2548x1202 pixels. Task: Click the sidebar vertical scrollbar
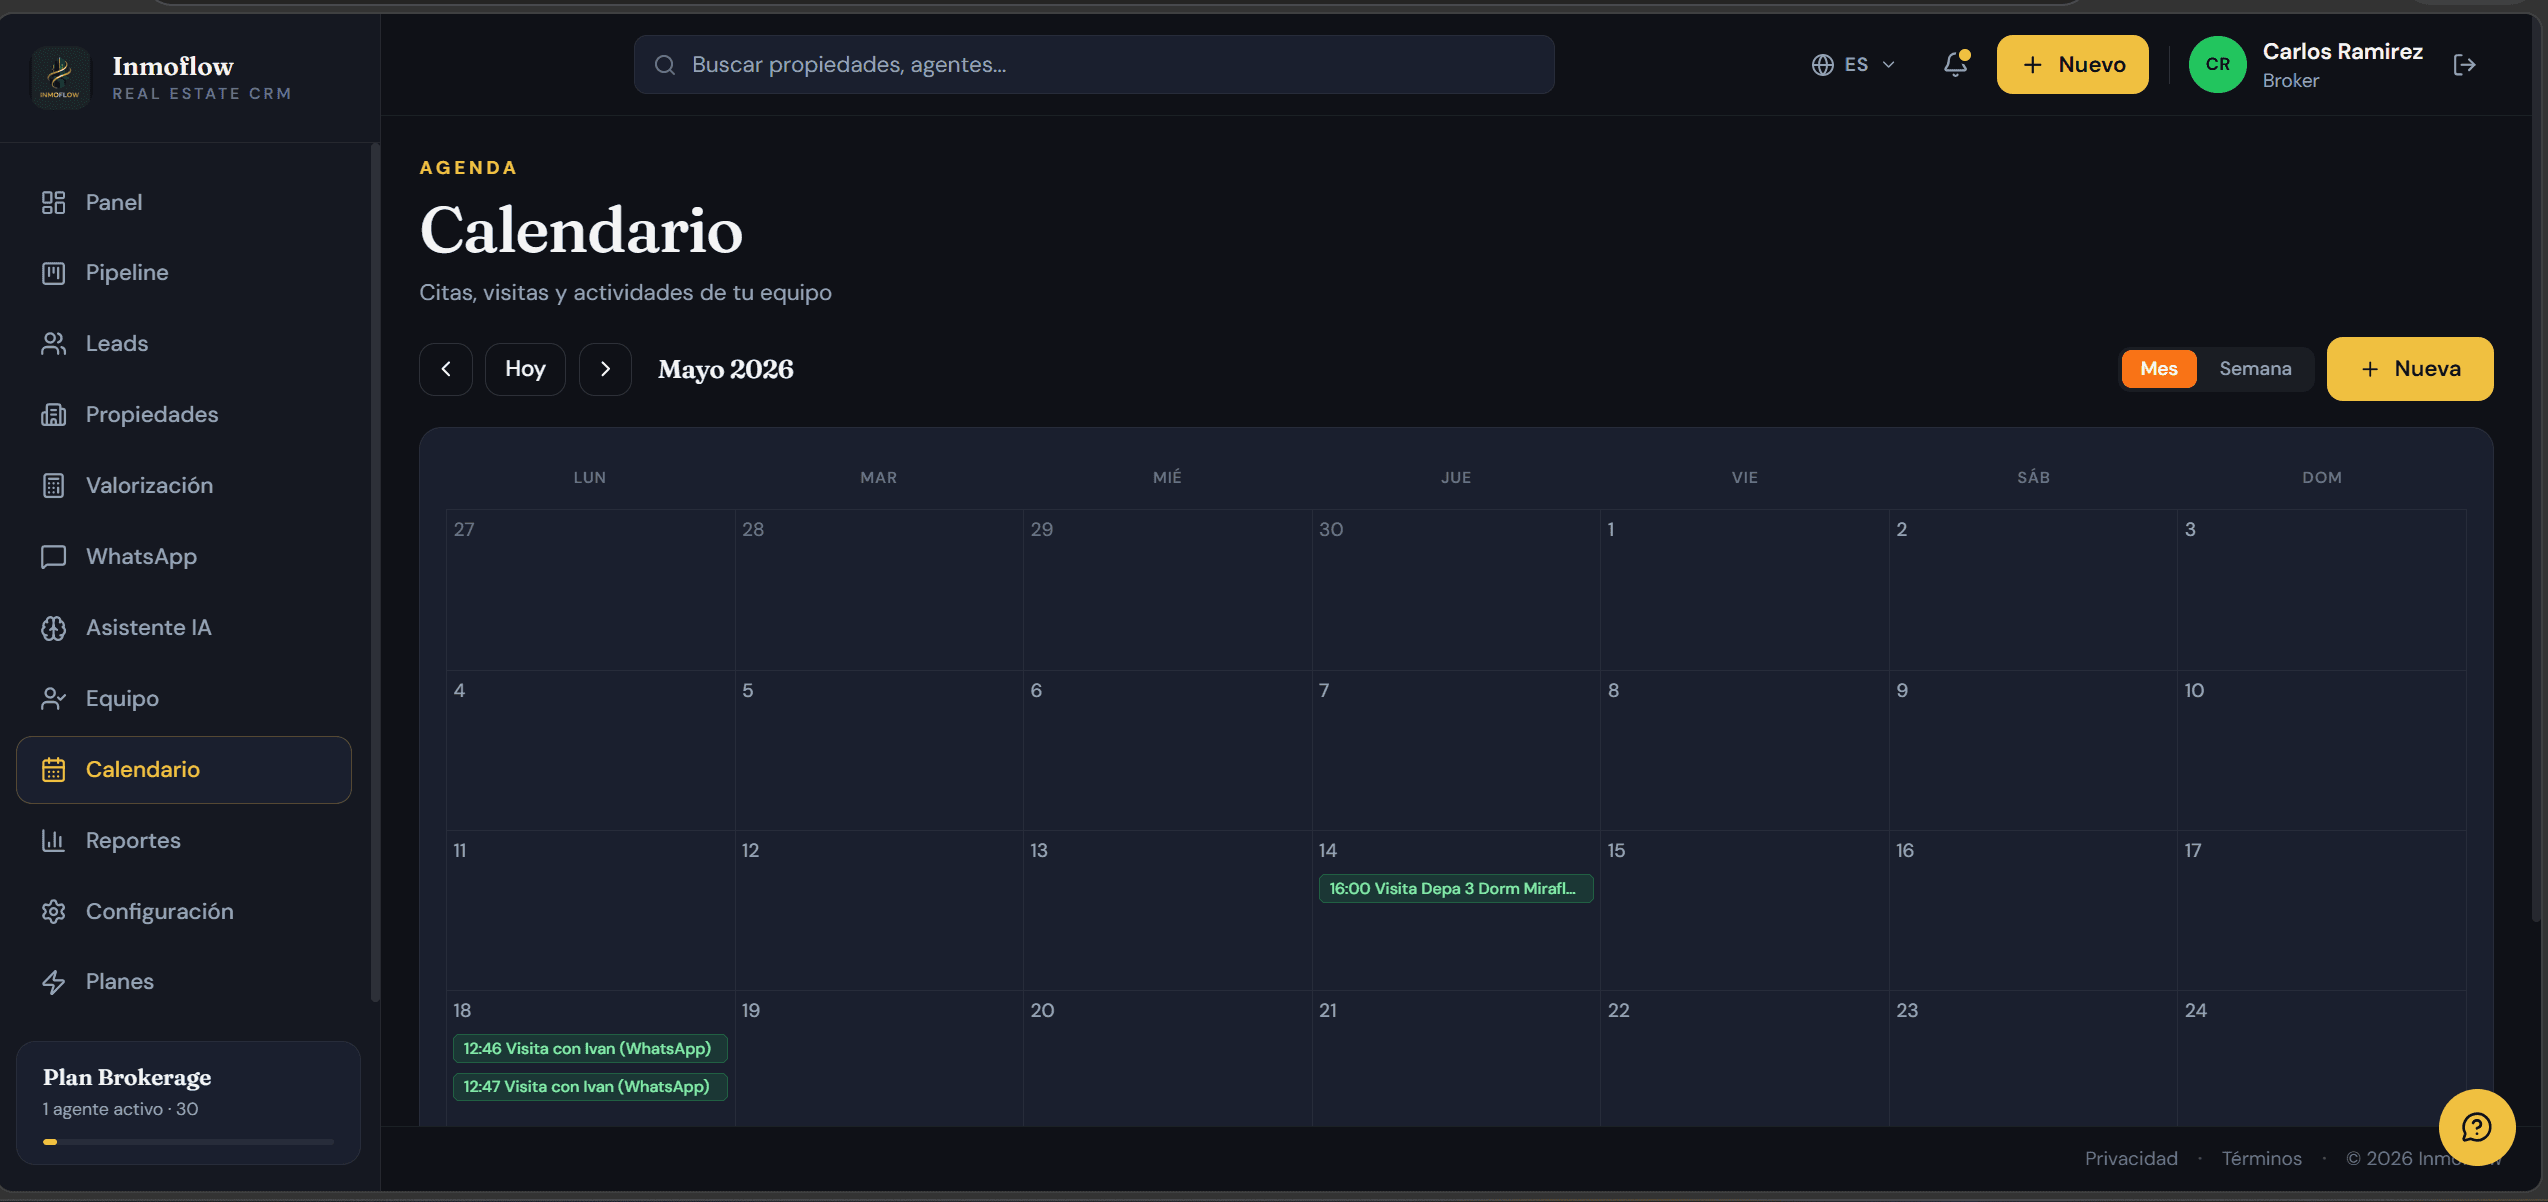[x=375, y=570]
